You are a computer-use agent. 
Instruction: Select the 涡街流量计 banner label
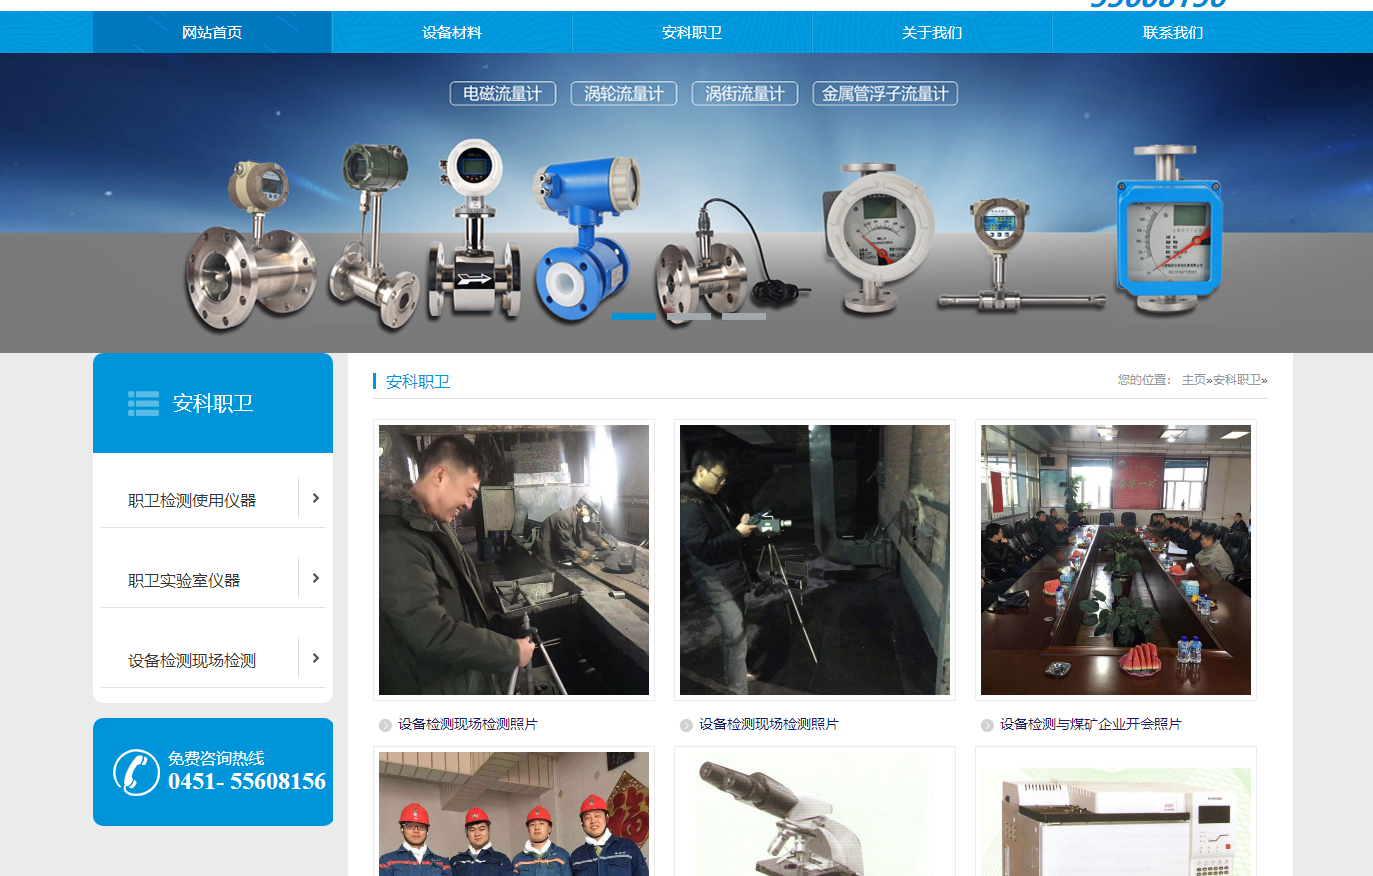pyautogui.click(x=745, y=94)
